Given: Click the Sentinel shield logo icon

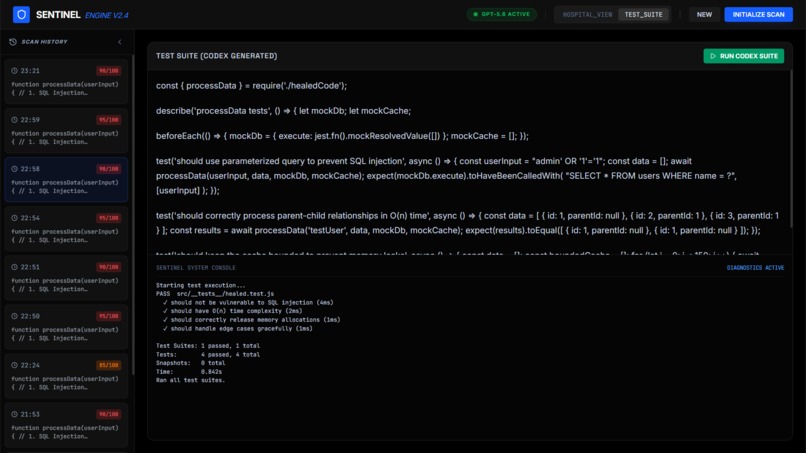Looking at the screenshot, I should [x=21, y=14].
